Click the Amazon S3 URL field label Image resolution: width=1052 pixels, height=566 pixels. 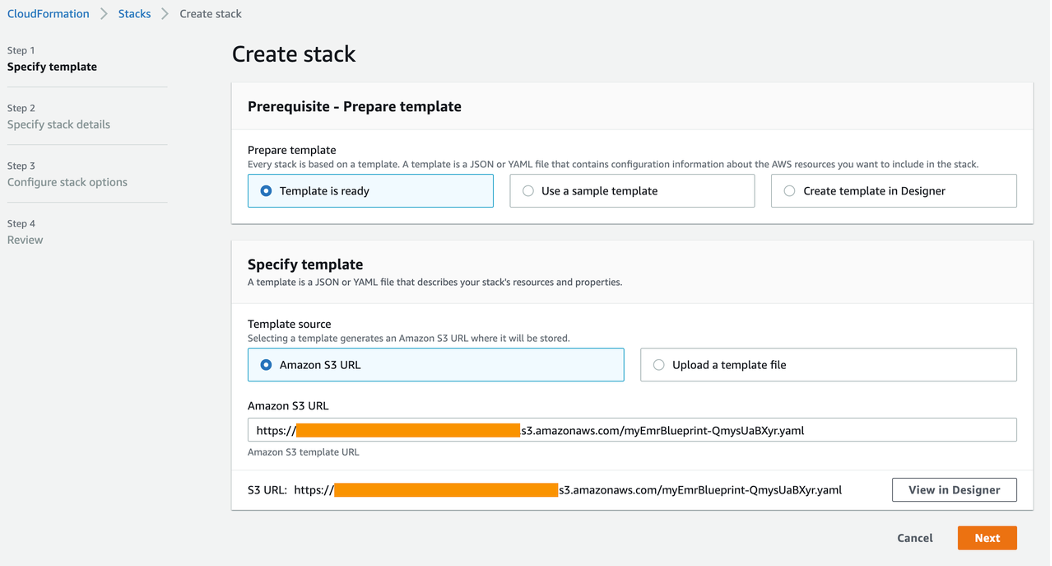(x=288, y=406)
